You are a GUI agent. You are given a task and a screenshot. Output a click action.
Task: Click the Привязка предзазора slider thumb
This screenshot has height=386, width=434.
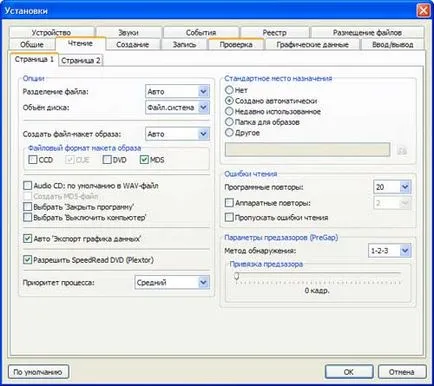(237, 276)
